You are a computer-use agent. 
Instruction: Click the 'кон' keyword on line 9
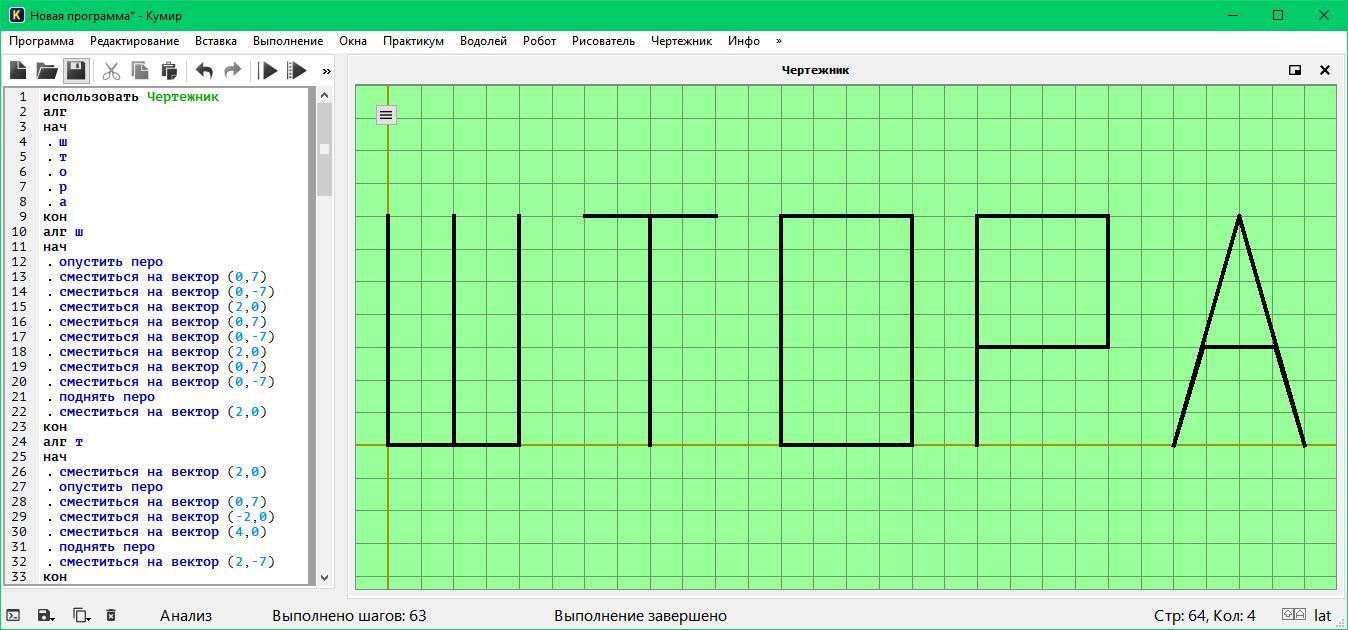tap(55, 217)
